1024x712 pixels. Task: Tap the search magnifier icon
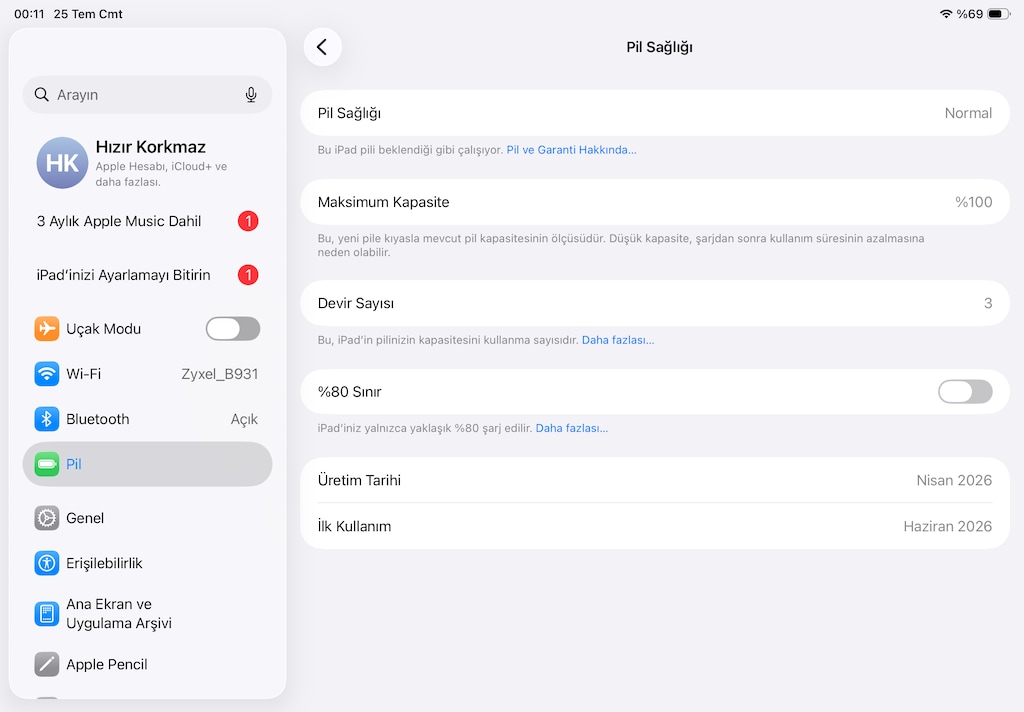[x=42, y=95]
